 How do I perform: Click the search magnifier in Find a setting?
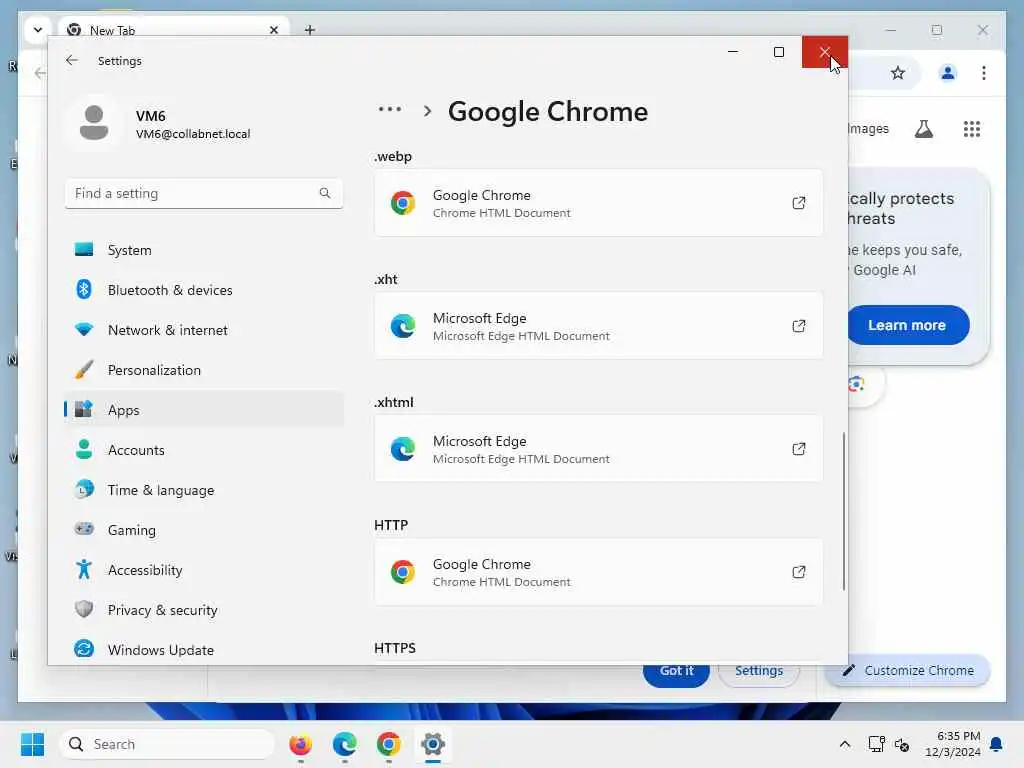coord(325,193)
